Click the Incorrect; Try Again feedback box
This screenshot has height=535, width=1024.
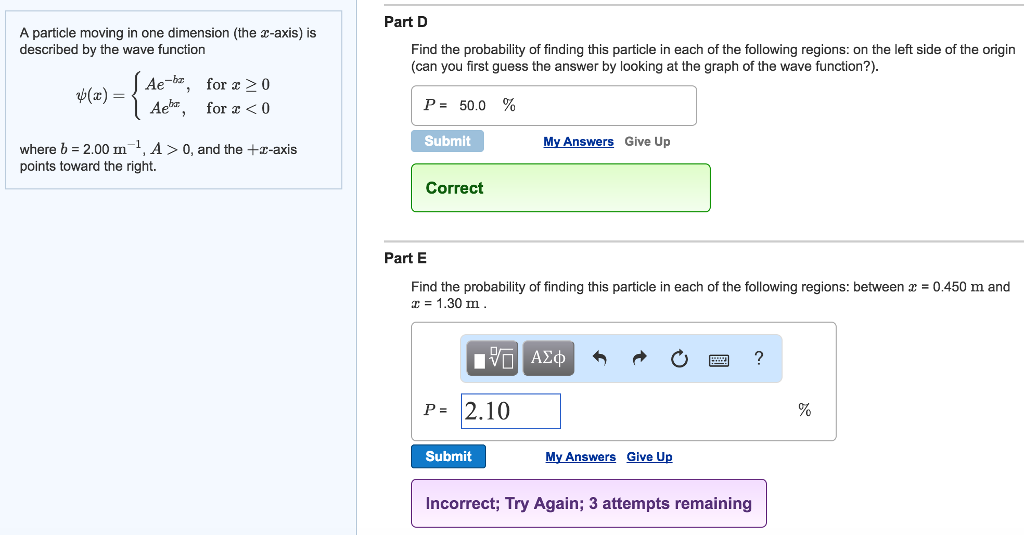pyautogui.click(x=588, y=503)
